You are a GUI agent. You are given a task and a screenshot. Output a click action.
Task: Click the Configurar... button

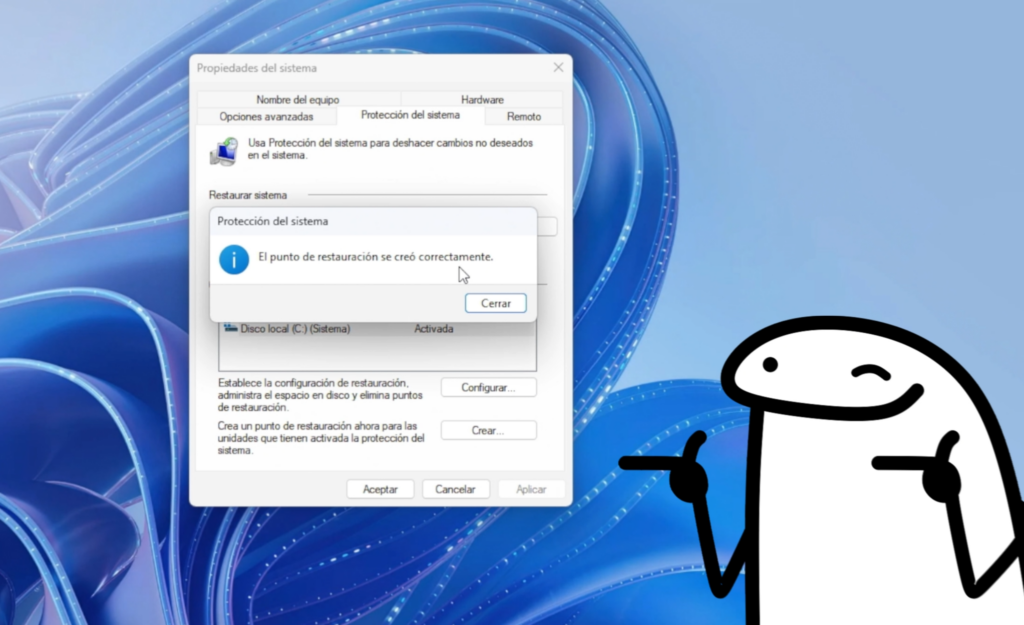coord(488,387)
